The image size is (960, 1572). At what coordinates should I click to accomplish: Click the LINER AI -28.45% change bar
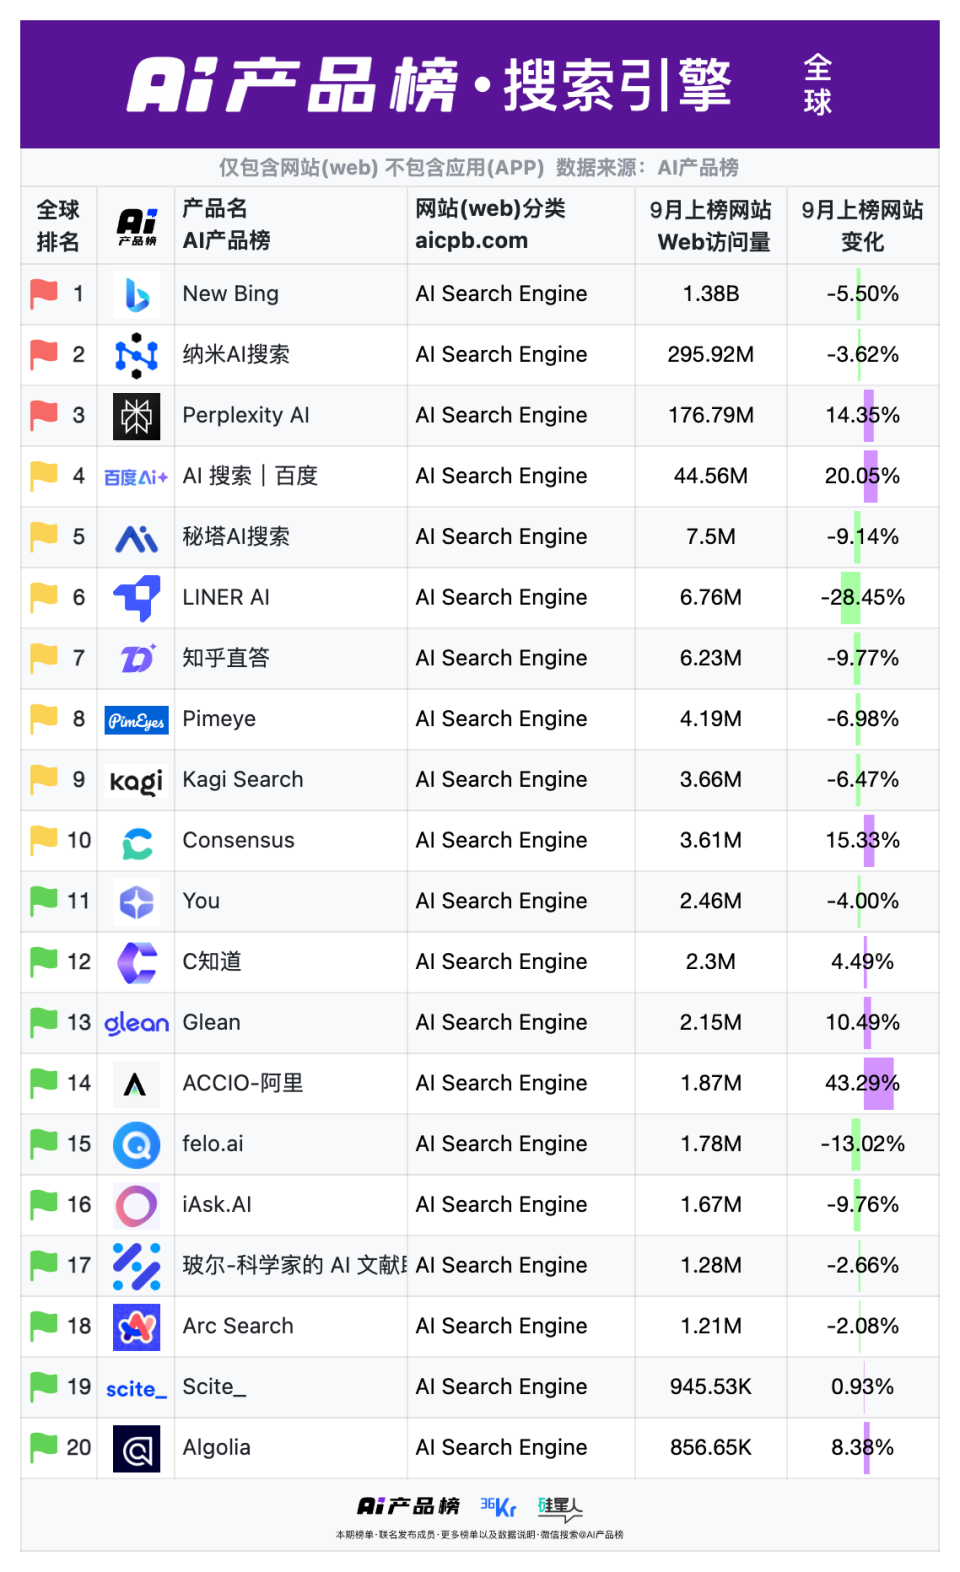[850, 597]
